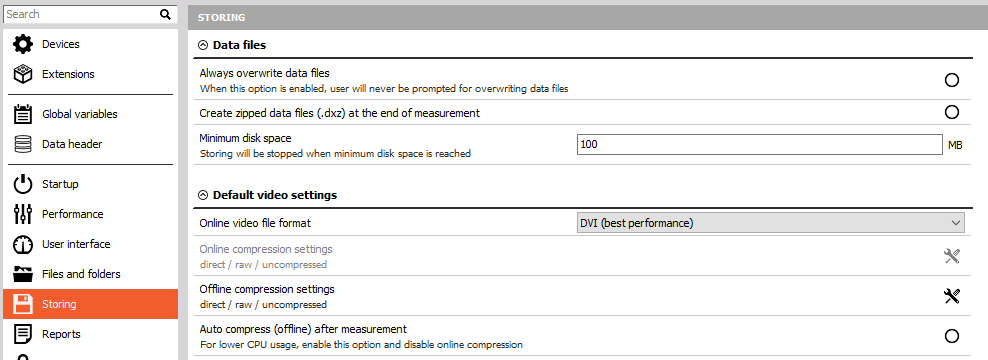
Task: Collapse the Data files section
Action: click(203, 45)
